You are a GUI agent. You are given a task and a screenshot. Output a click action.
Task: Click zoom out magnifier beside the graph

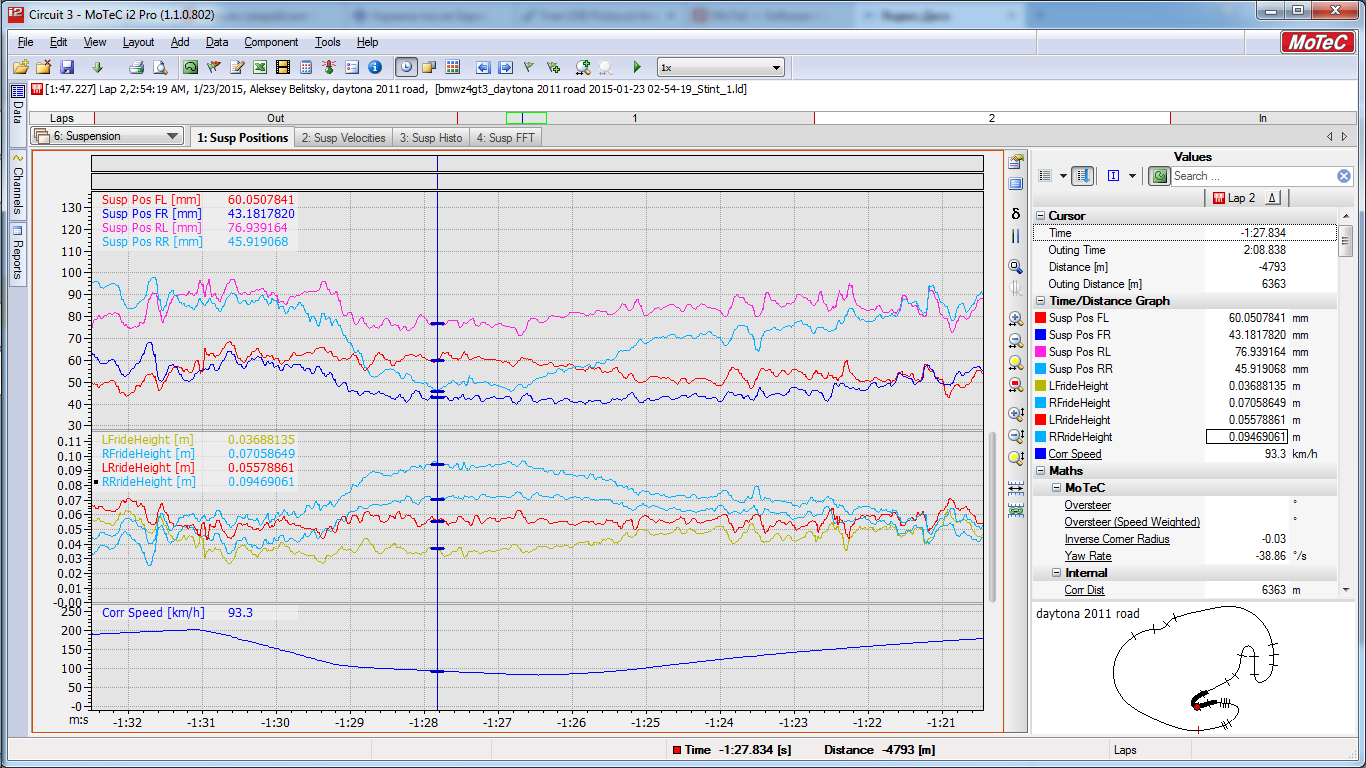1016,341
